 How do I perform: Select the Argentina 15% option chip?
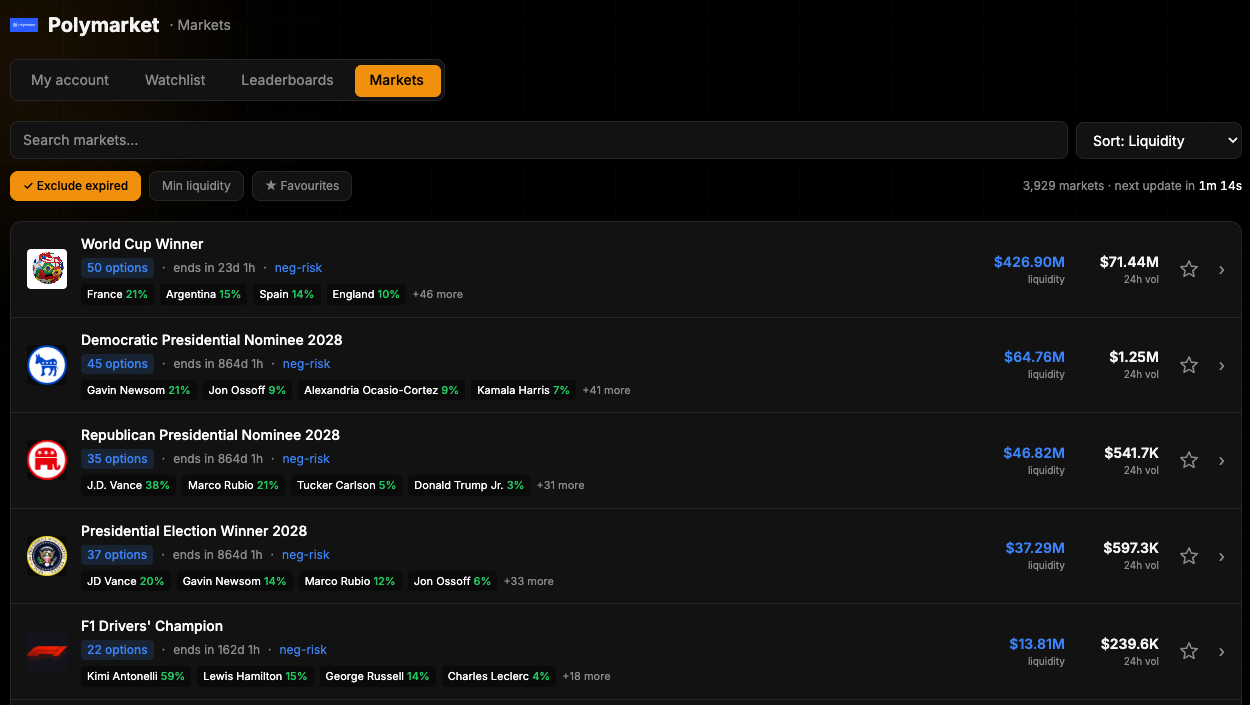[x=203, y=294]
